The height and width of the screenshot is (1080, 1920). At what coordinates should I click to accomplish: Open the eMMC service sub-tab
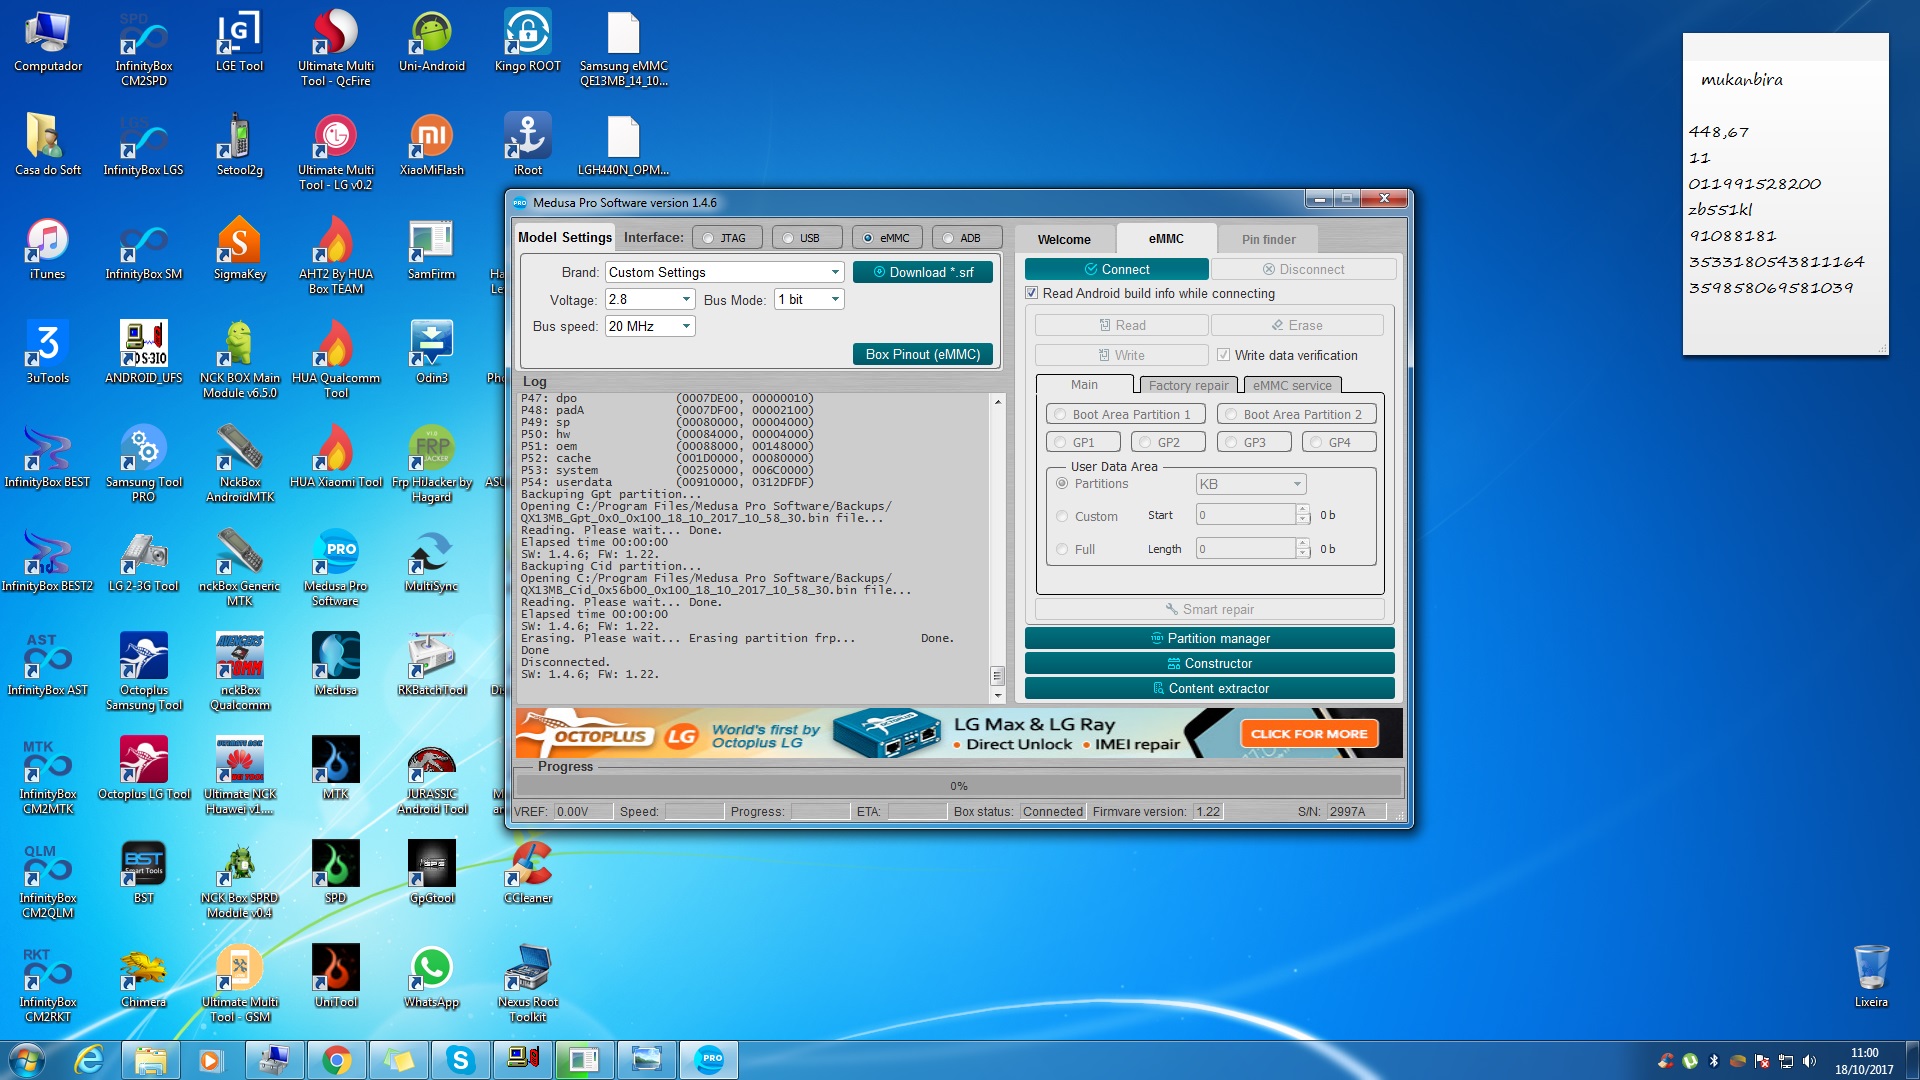click(x=1292, y=386)
